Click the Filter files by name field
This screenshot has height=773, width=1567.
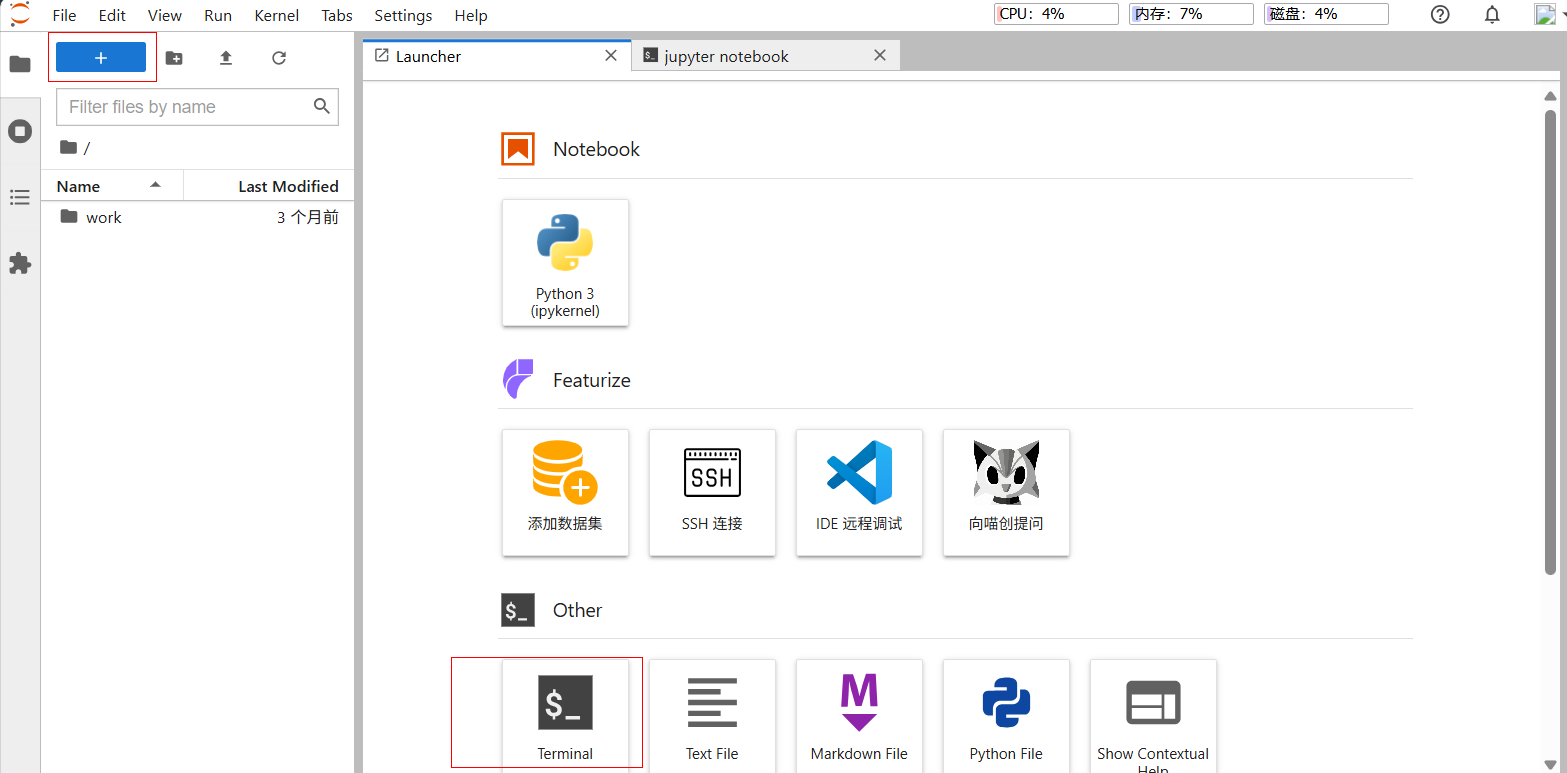pyautogui.click(x=198, y=107)
